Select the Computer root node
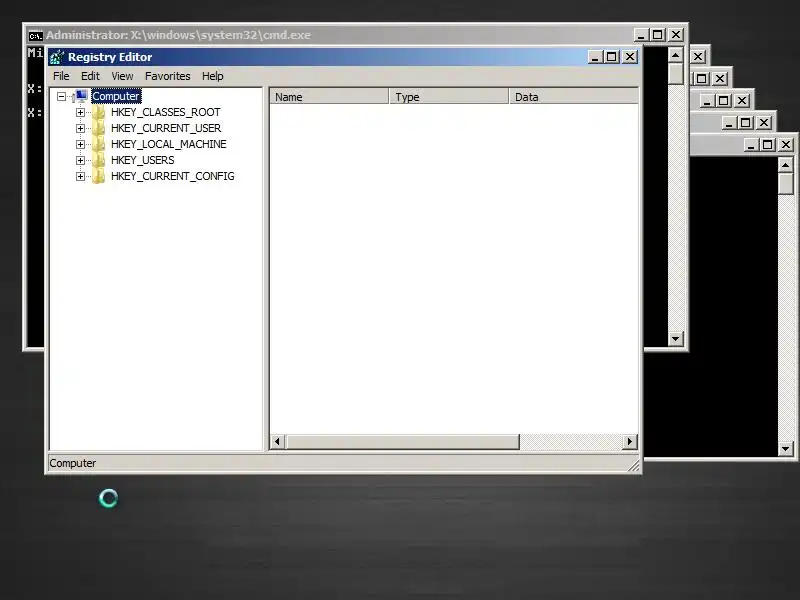 [x=116, y=96]
